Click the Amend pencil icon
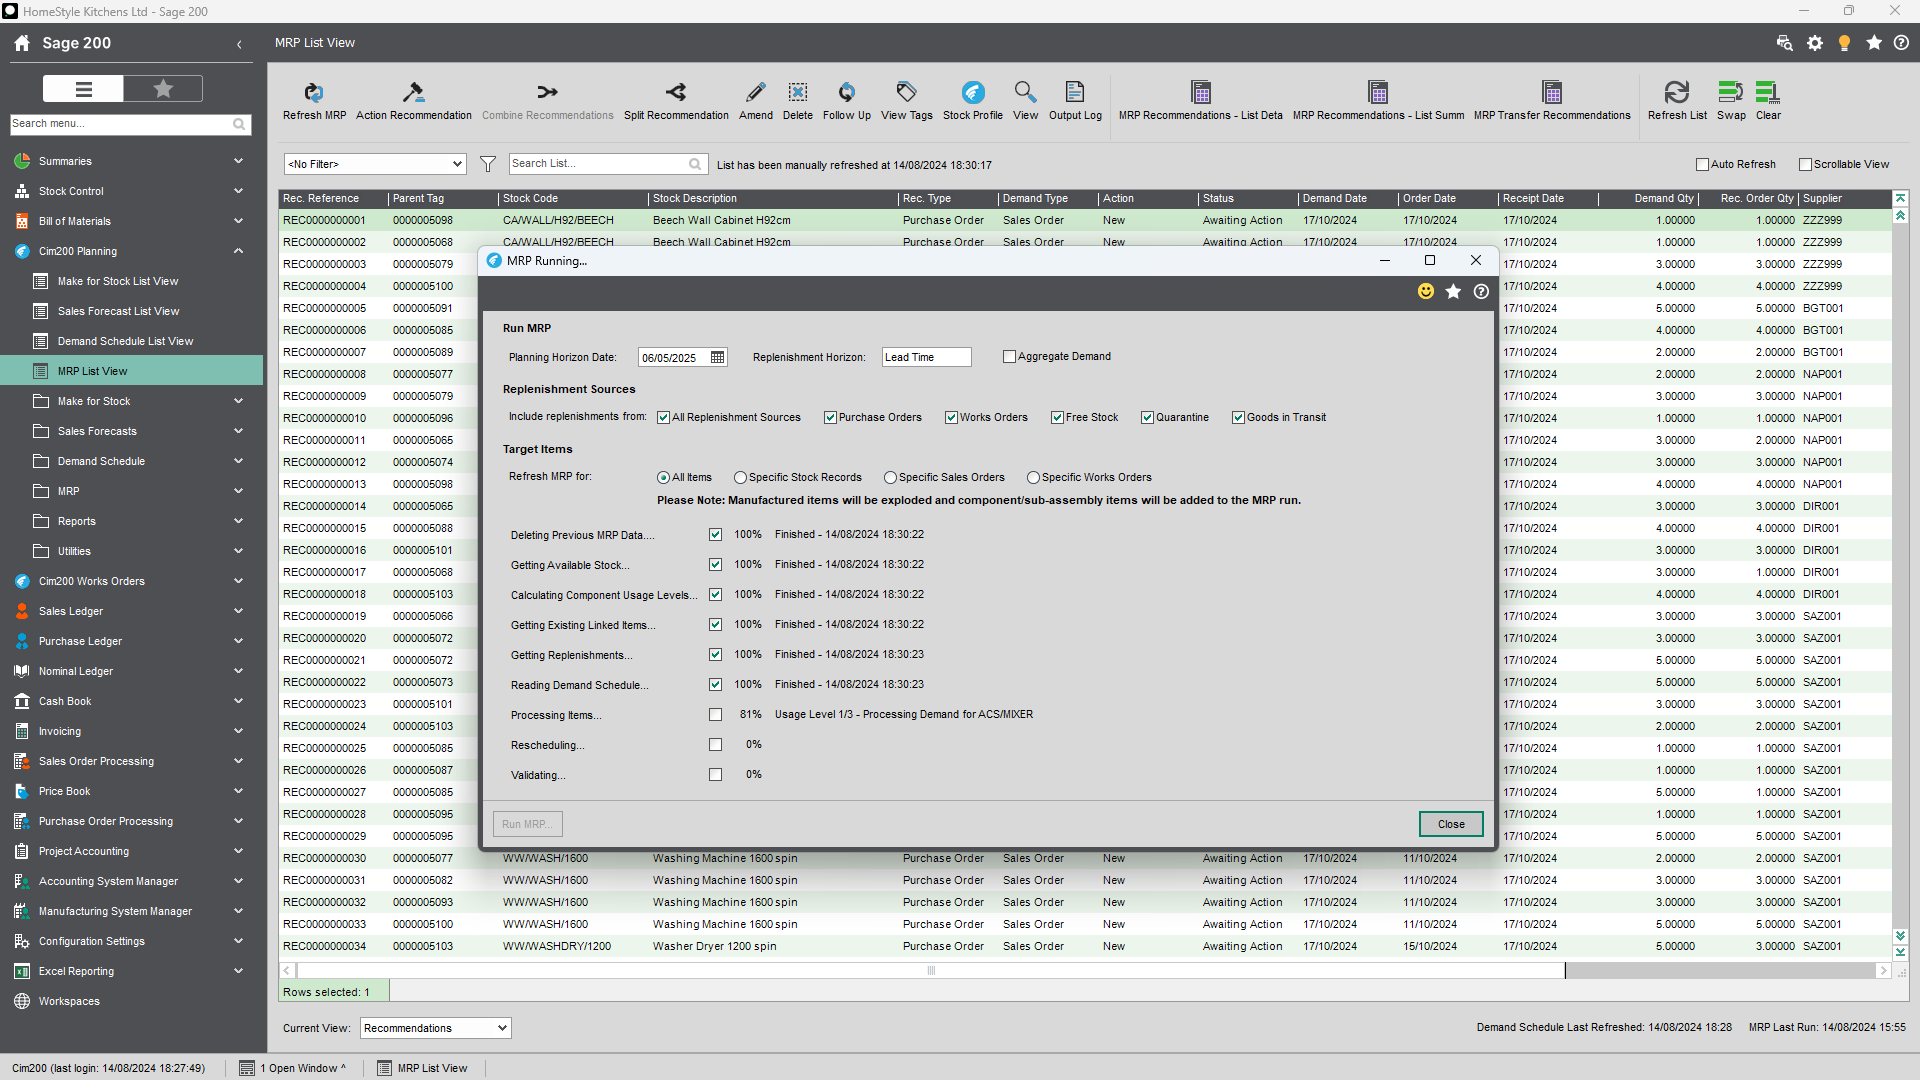The height and width of the screenshot is (1080, 1920). [756, 92]
